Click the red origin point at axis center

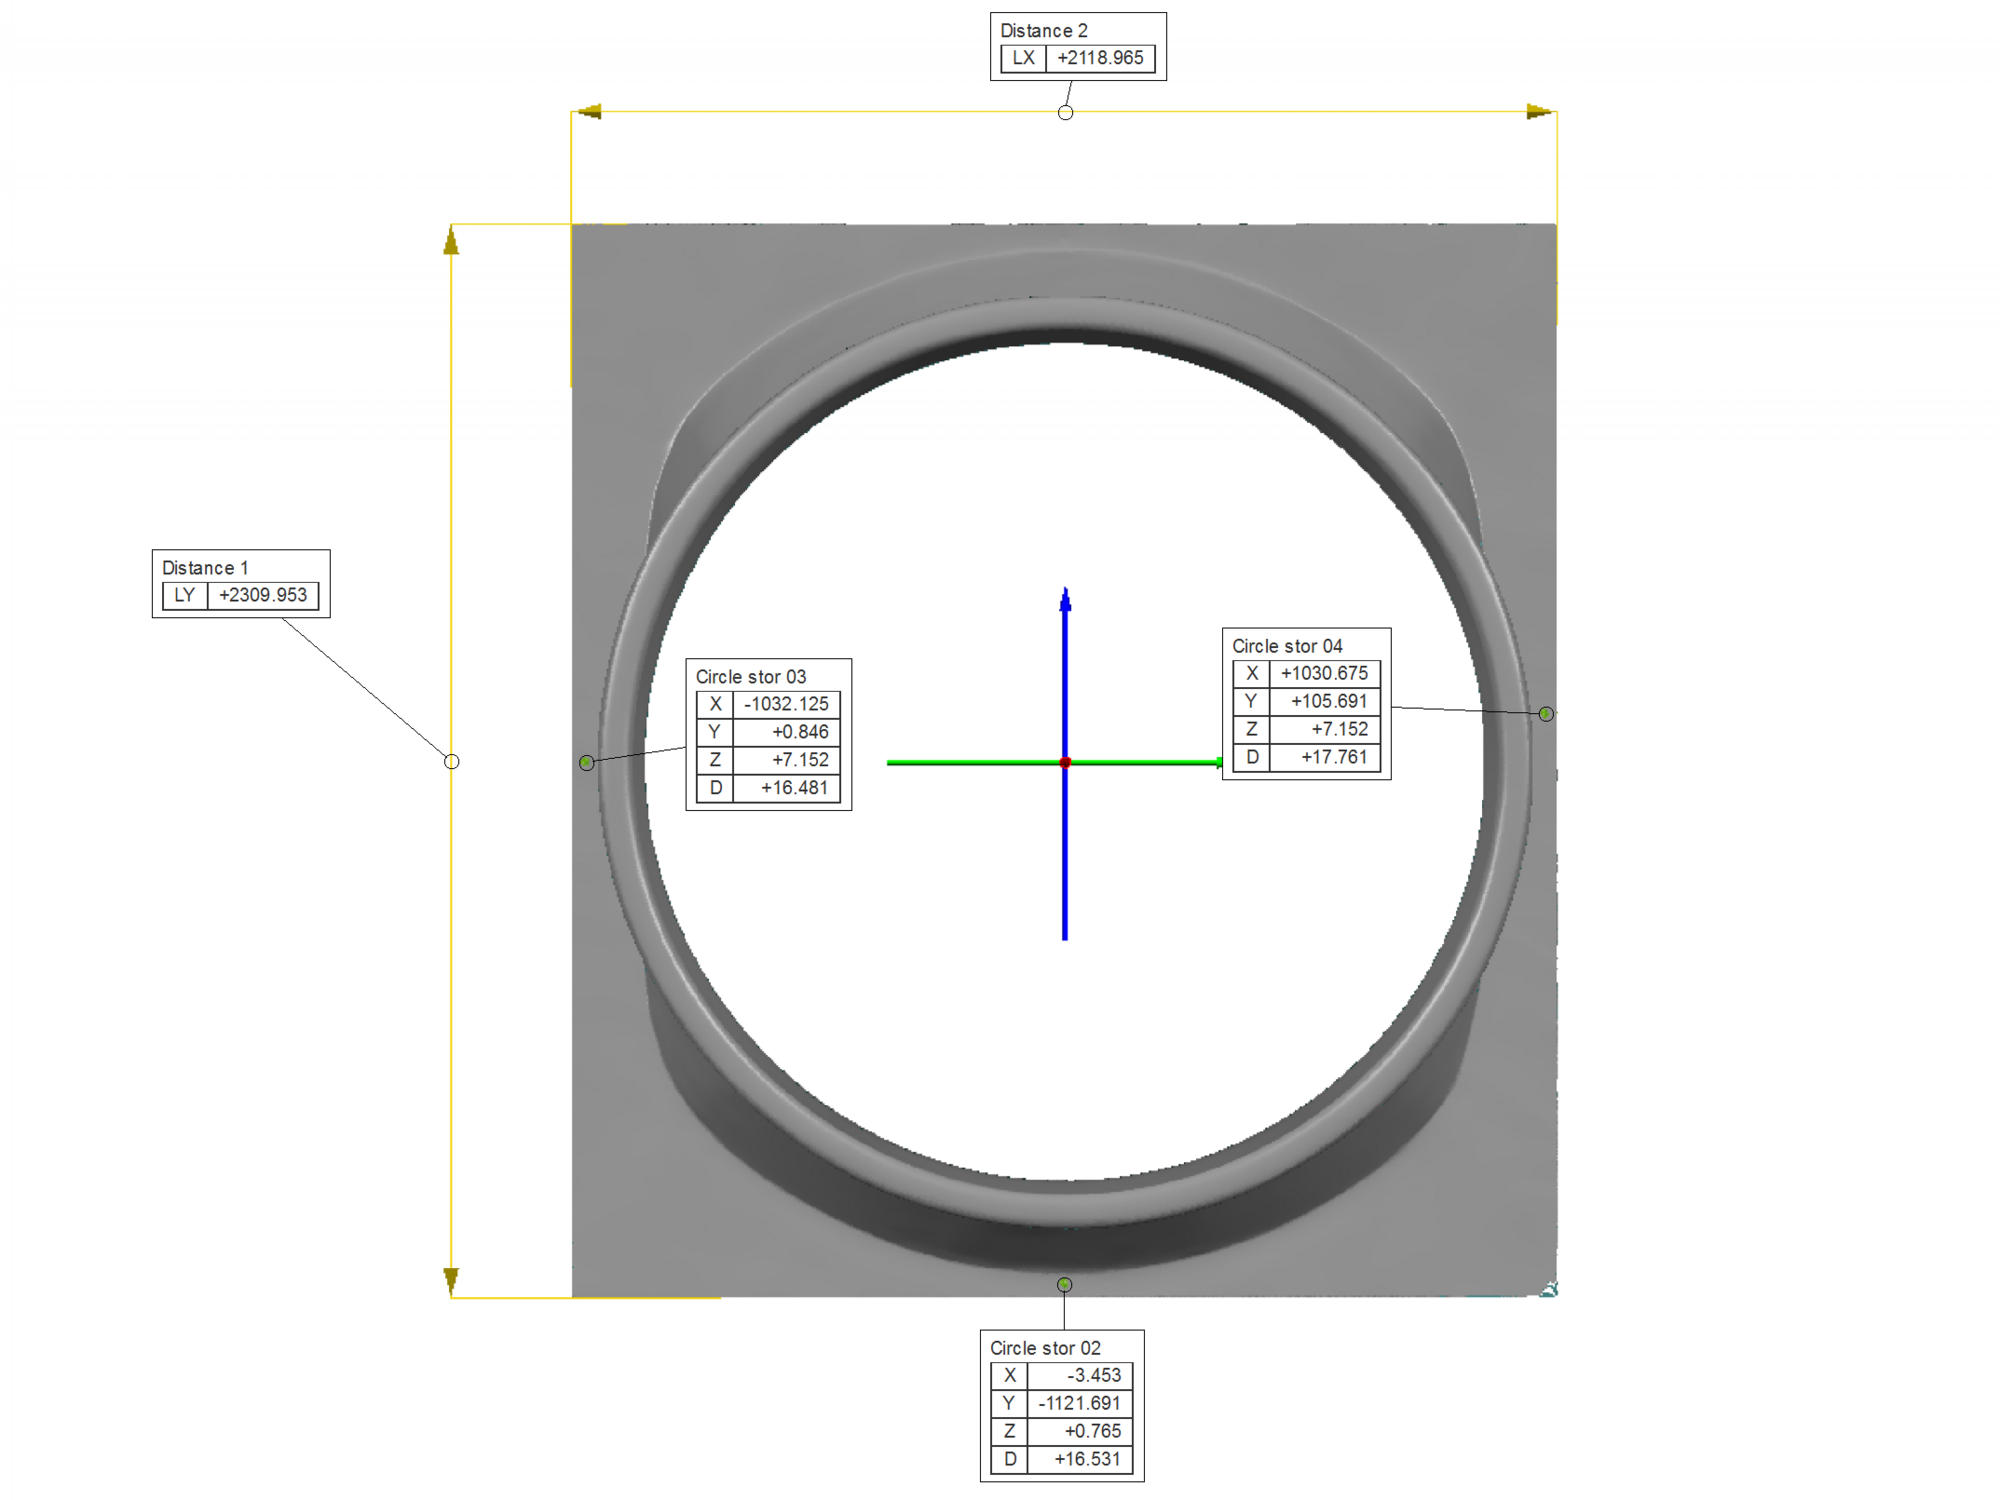click(1065, 763)
